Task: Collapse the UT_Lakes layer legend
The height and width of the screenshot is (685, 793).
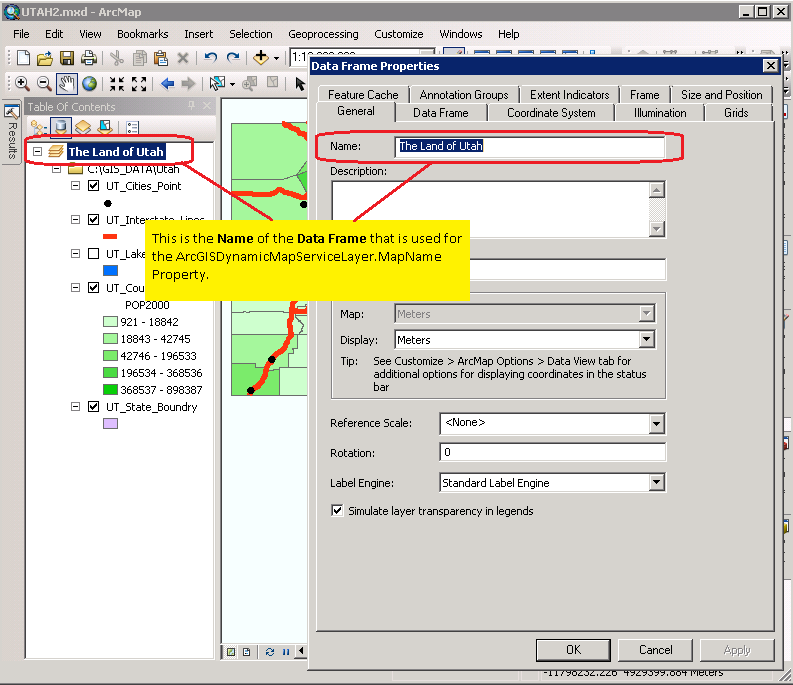Action: click(75, 253)
